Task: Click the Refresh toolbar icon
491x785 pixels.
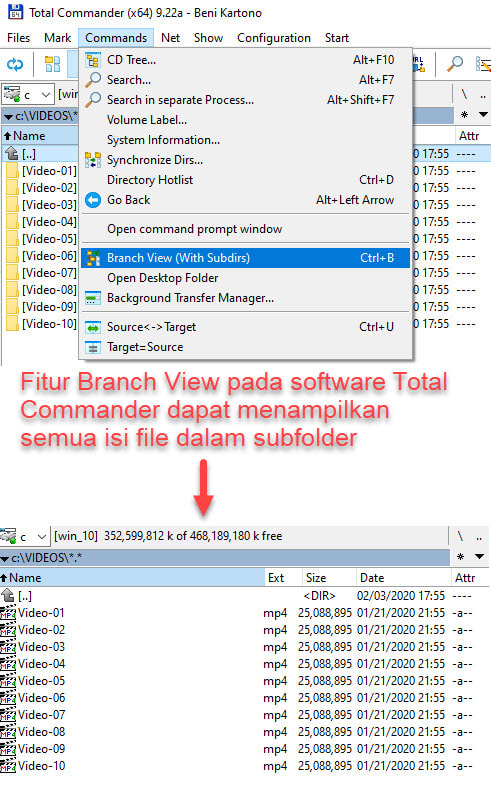Action: [x=15, y=64]
